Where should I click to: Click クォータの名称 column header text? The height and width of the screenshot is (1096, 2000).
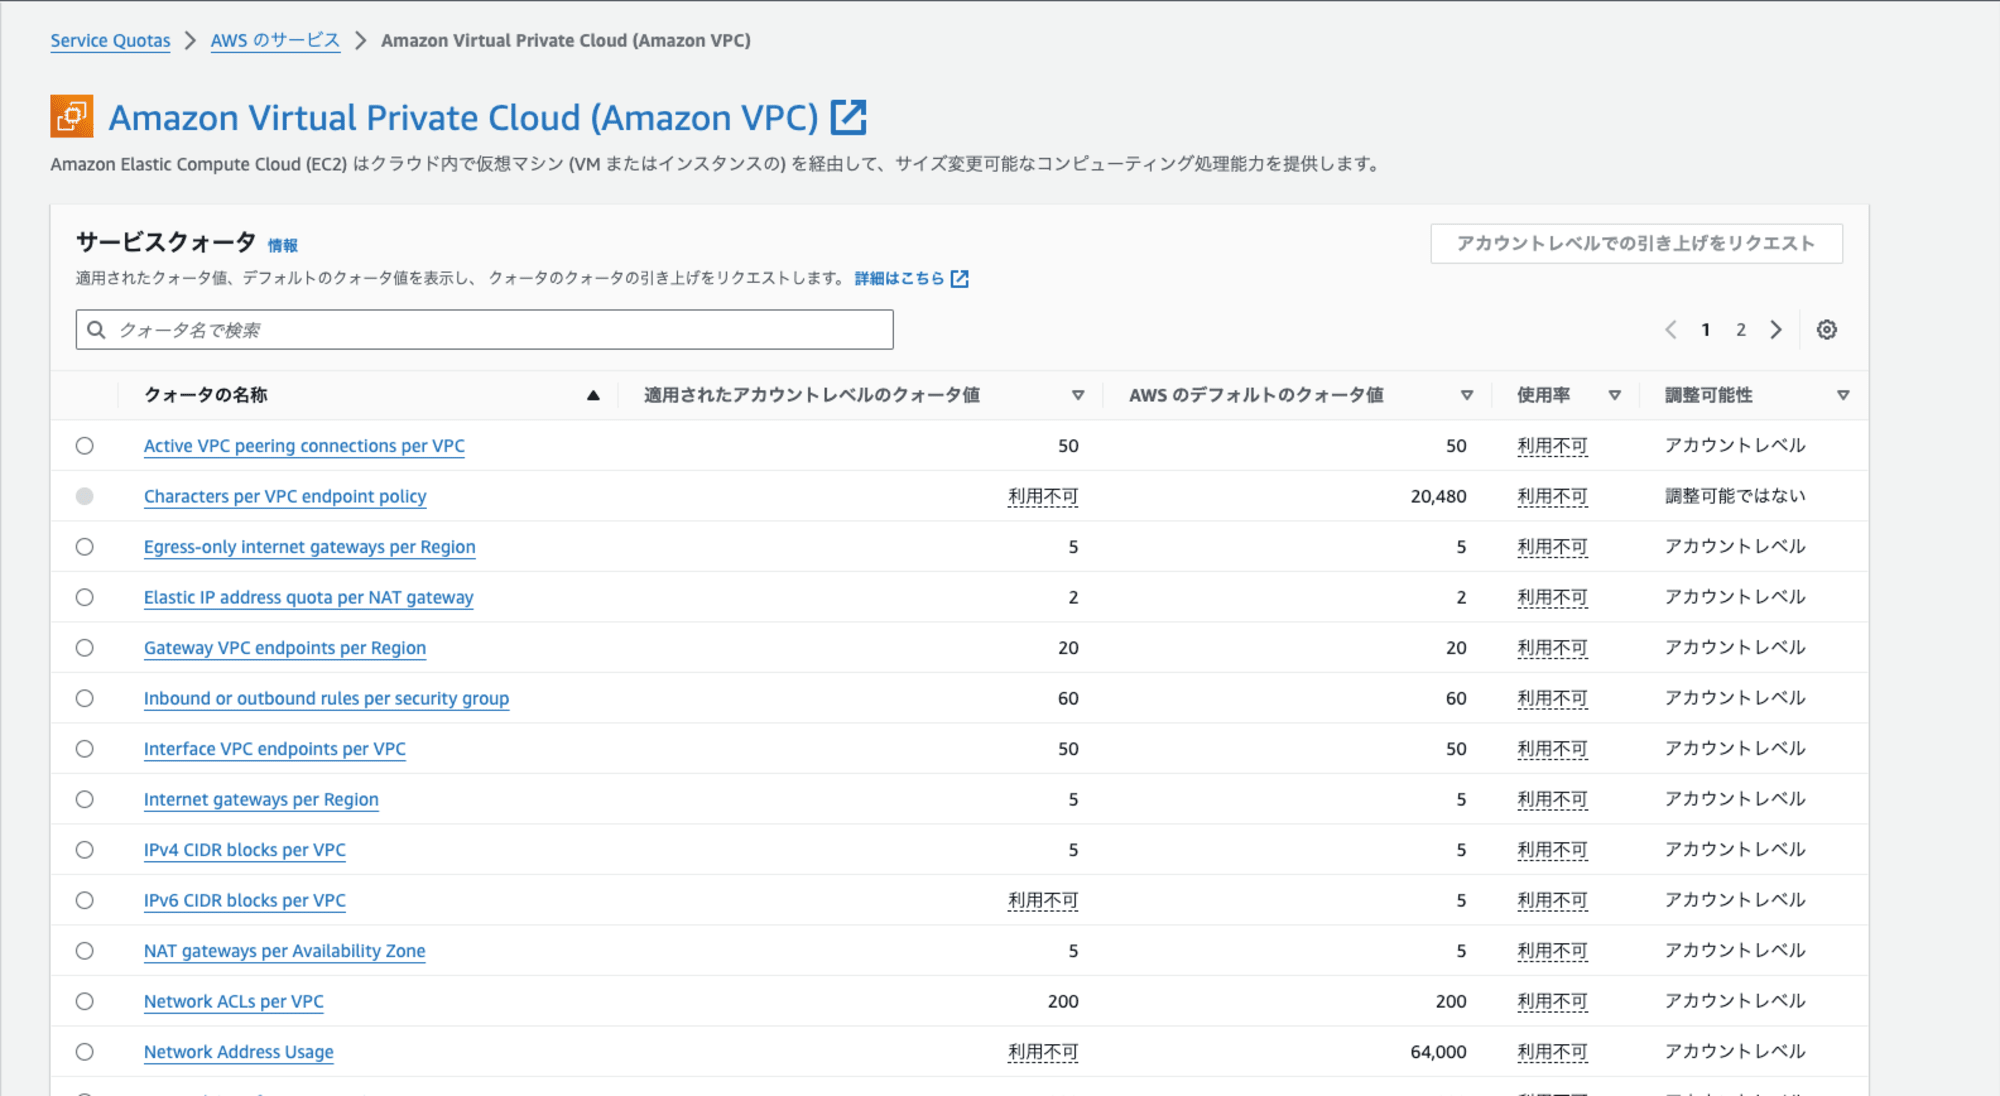coord(205,395)
